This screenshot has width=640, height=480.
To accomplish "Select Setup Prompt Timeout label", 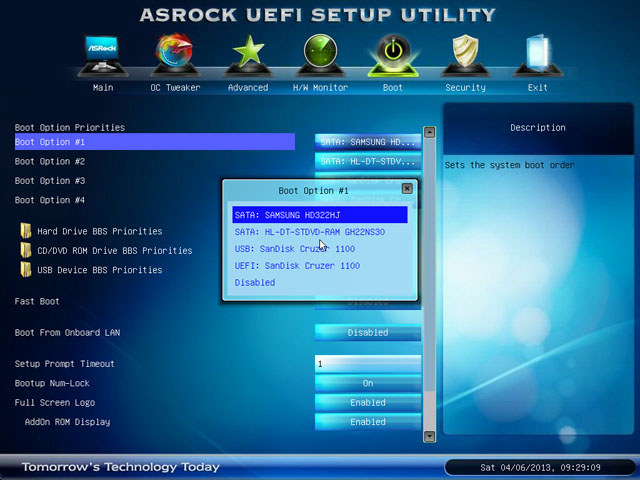I will tap(64, 364).
